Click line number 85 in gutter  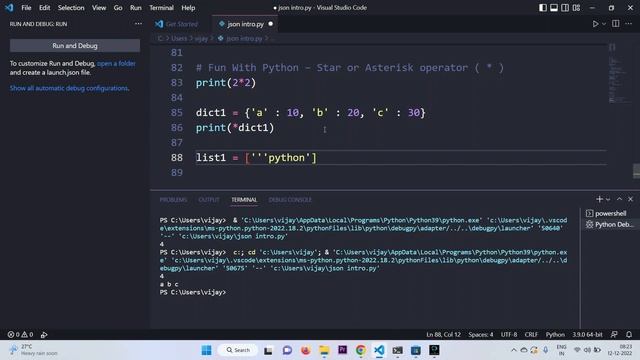[x=177, y=113]
